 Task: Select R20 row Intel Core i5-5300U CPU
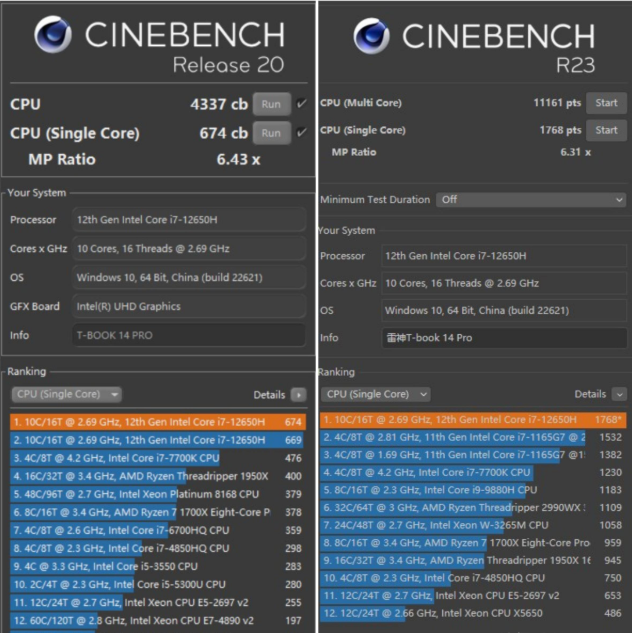click(x=158, y=585)
